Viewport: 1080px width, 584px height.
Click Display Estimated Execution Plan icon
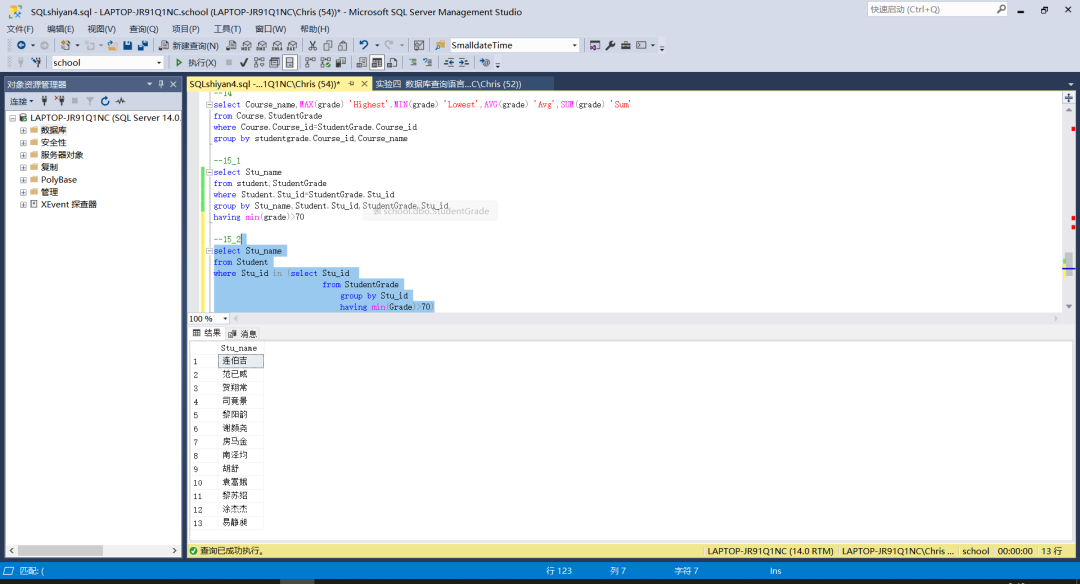click(259, 63)
